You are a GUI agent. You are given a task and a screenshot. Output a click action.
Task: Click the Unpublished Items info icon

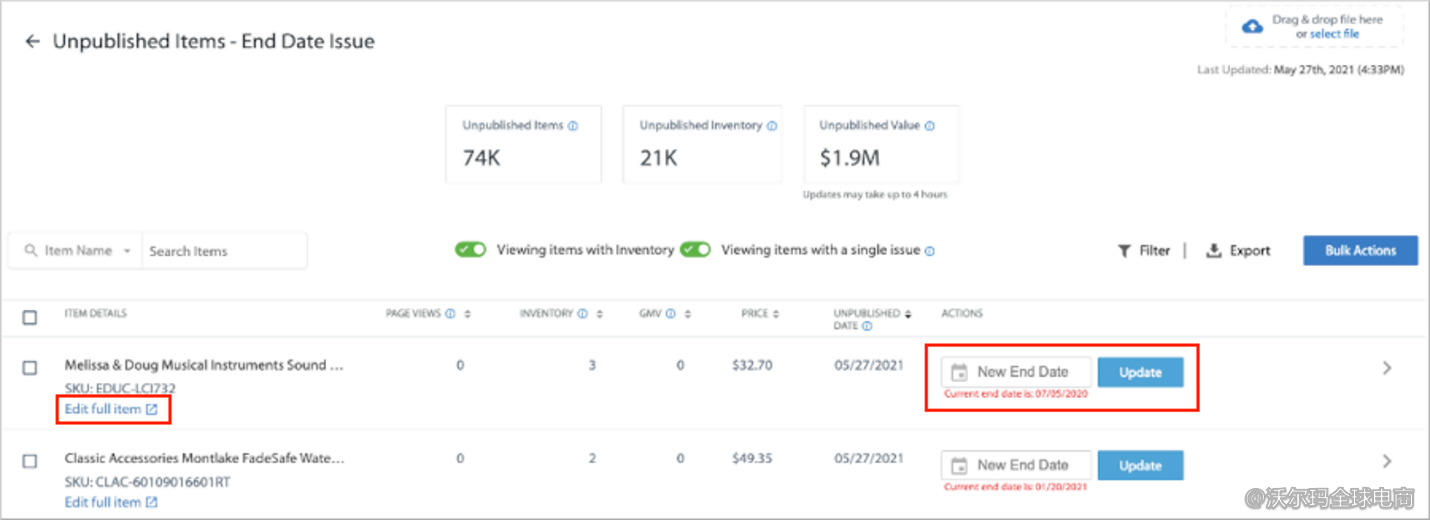[x=573, y=126]
